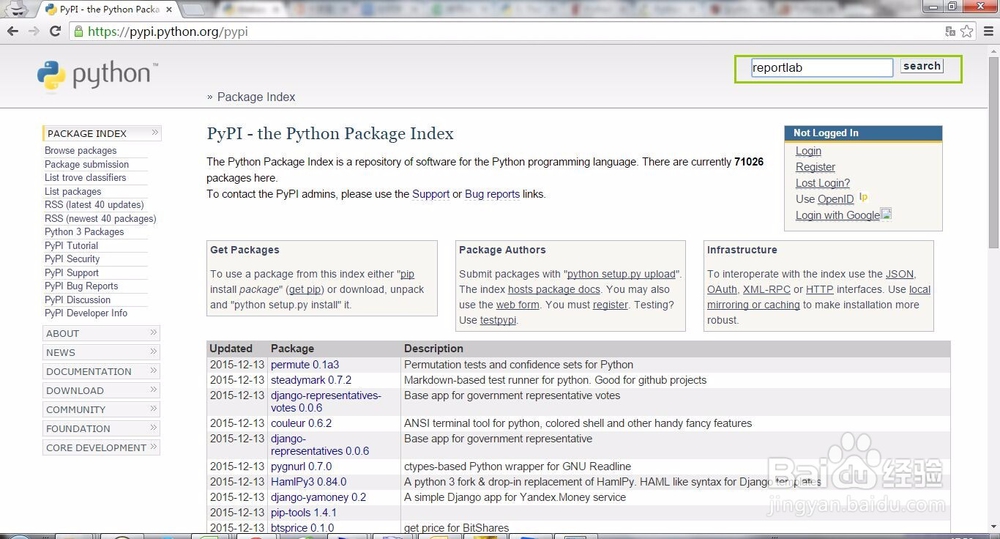Open PyPI Discussion link
Screen dimensions: 1000x539
coord(77,300)
